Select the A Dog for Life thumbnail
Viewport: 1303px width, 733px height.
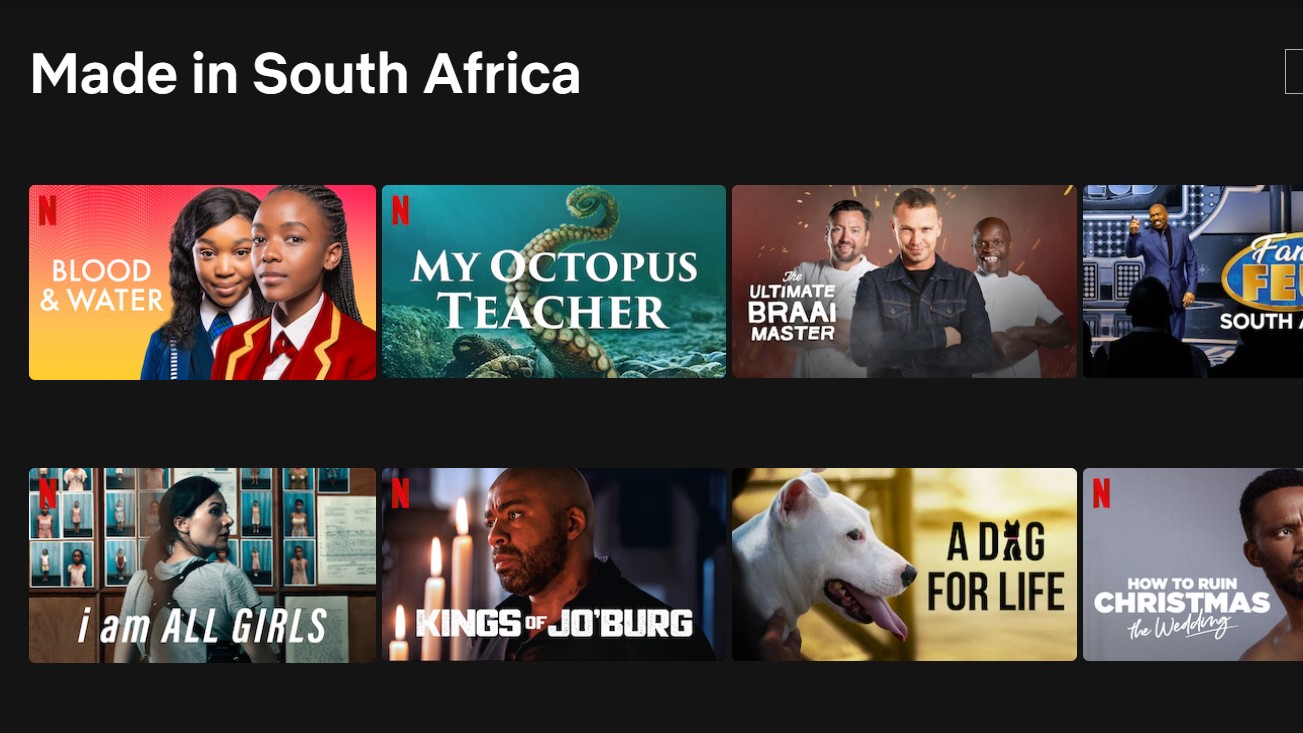coord(904,565)
